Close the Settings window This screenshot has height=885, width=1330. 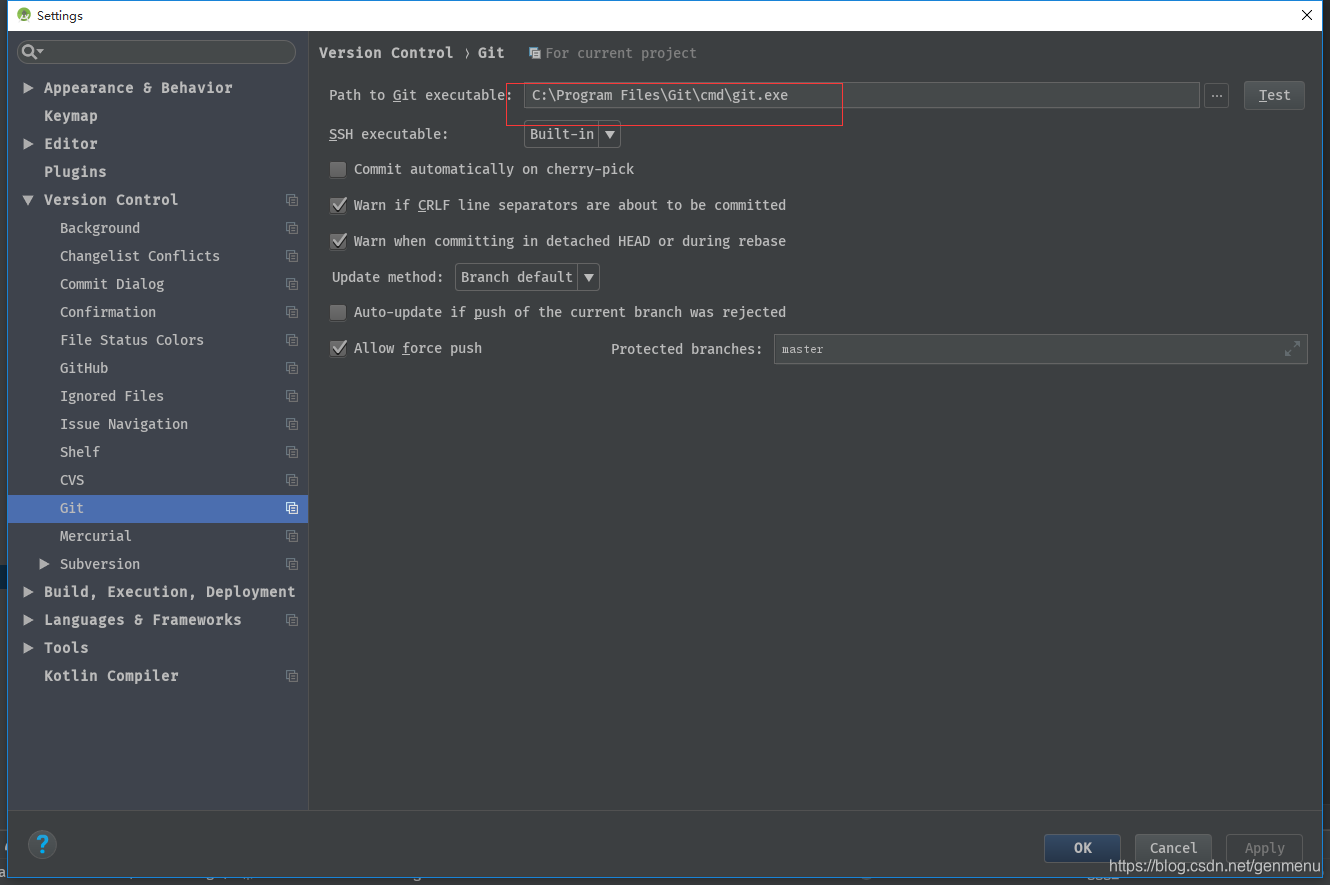(1306, 15)
